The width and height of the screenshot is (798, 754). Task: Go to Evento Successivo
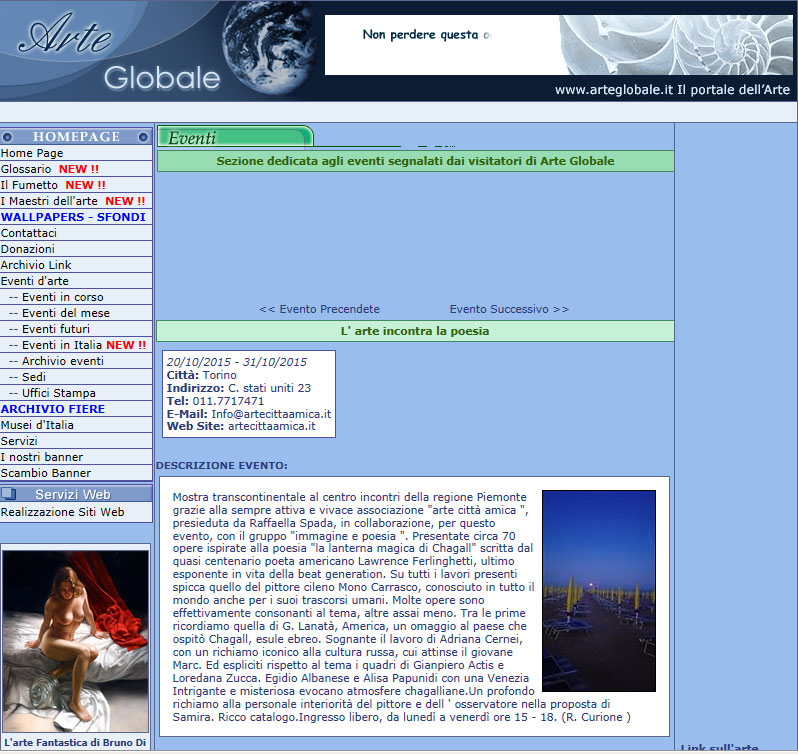click(509, 309)
